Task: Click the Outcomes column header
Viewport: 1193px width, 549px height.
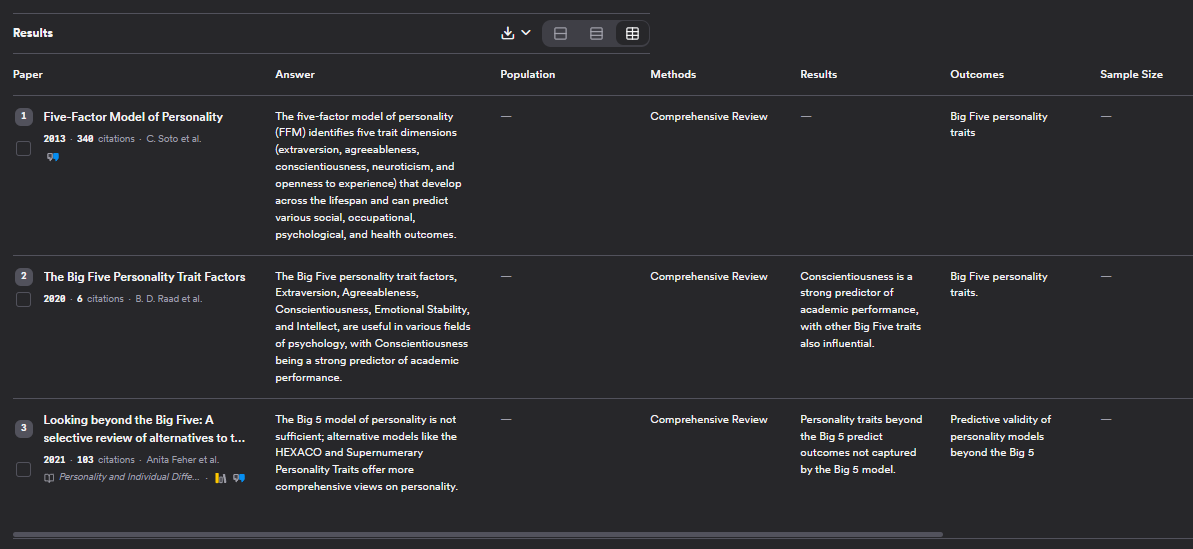Action: [976, 75]
